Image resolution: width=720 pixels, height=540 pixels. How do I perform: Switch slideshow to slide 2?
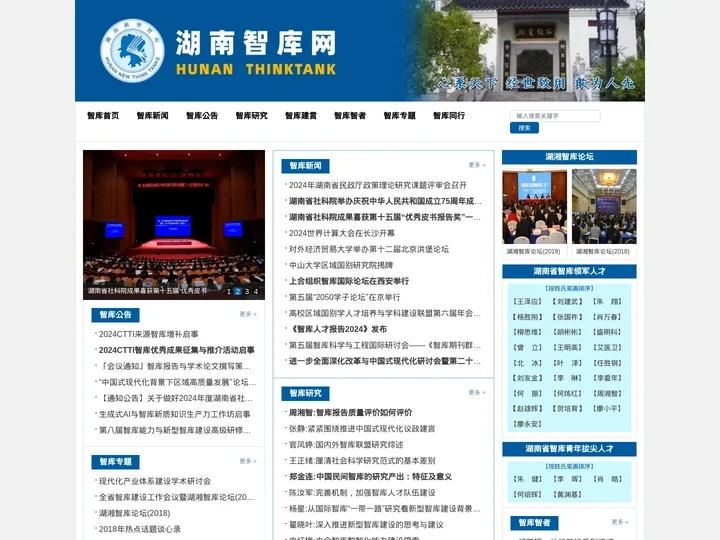pyautogui.click(x=237, y=291)
